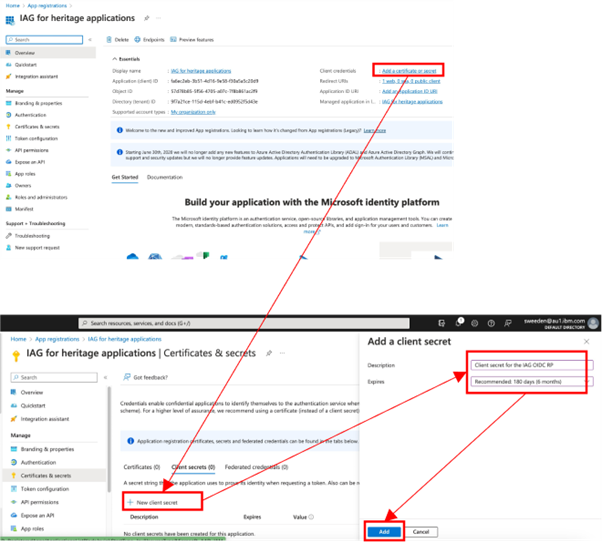Click the Home breadcrumb in the lower pane
The width and height of the screenshot is (602, 543).
point(18,339)
